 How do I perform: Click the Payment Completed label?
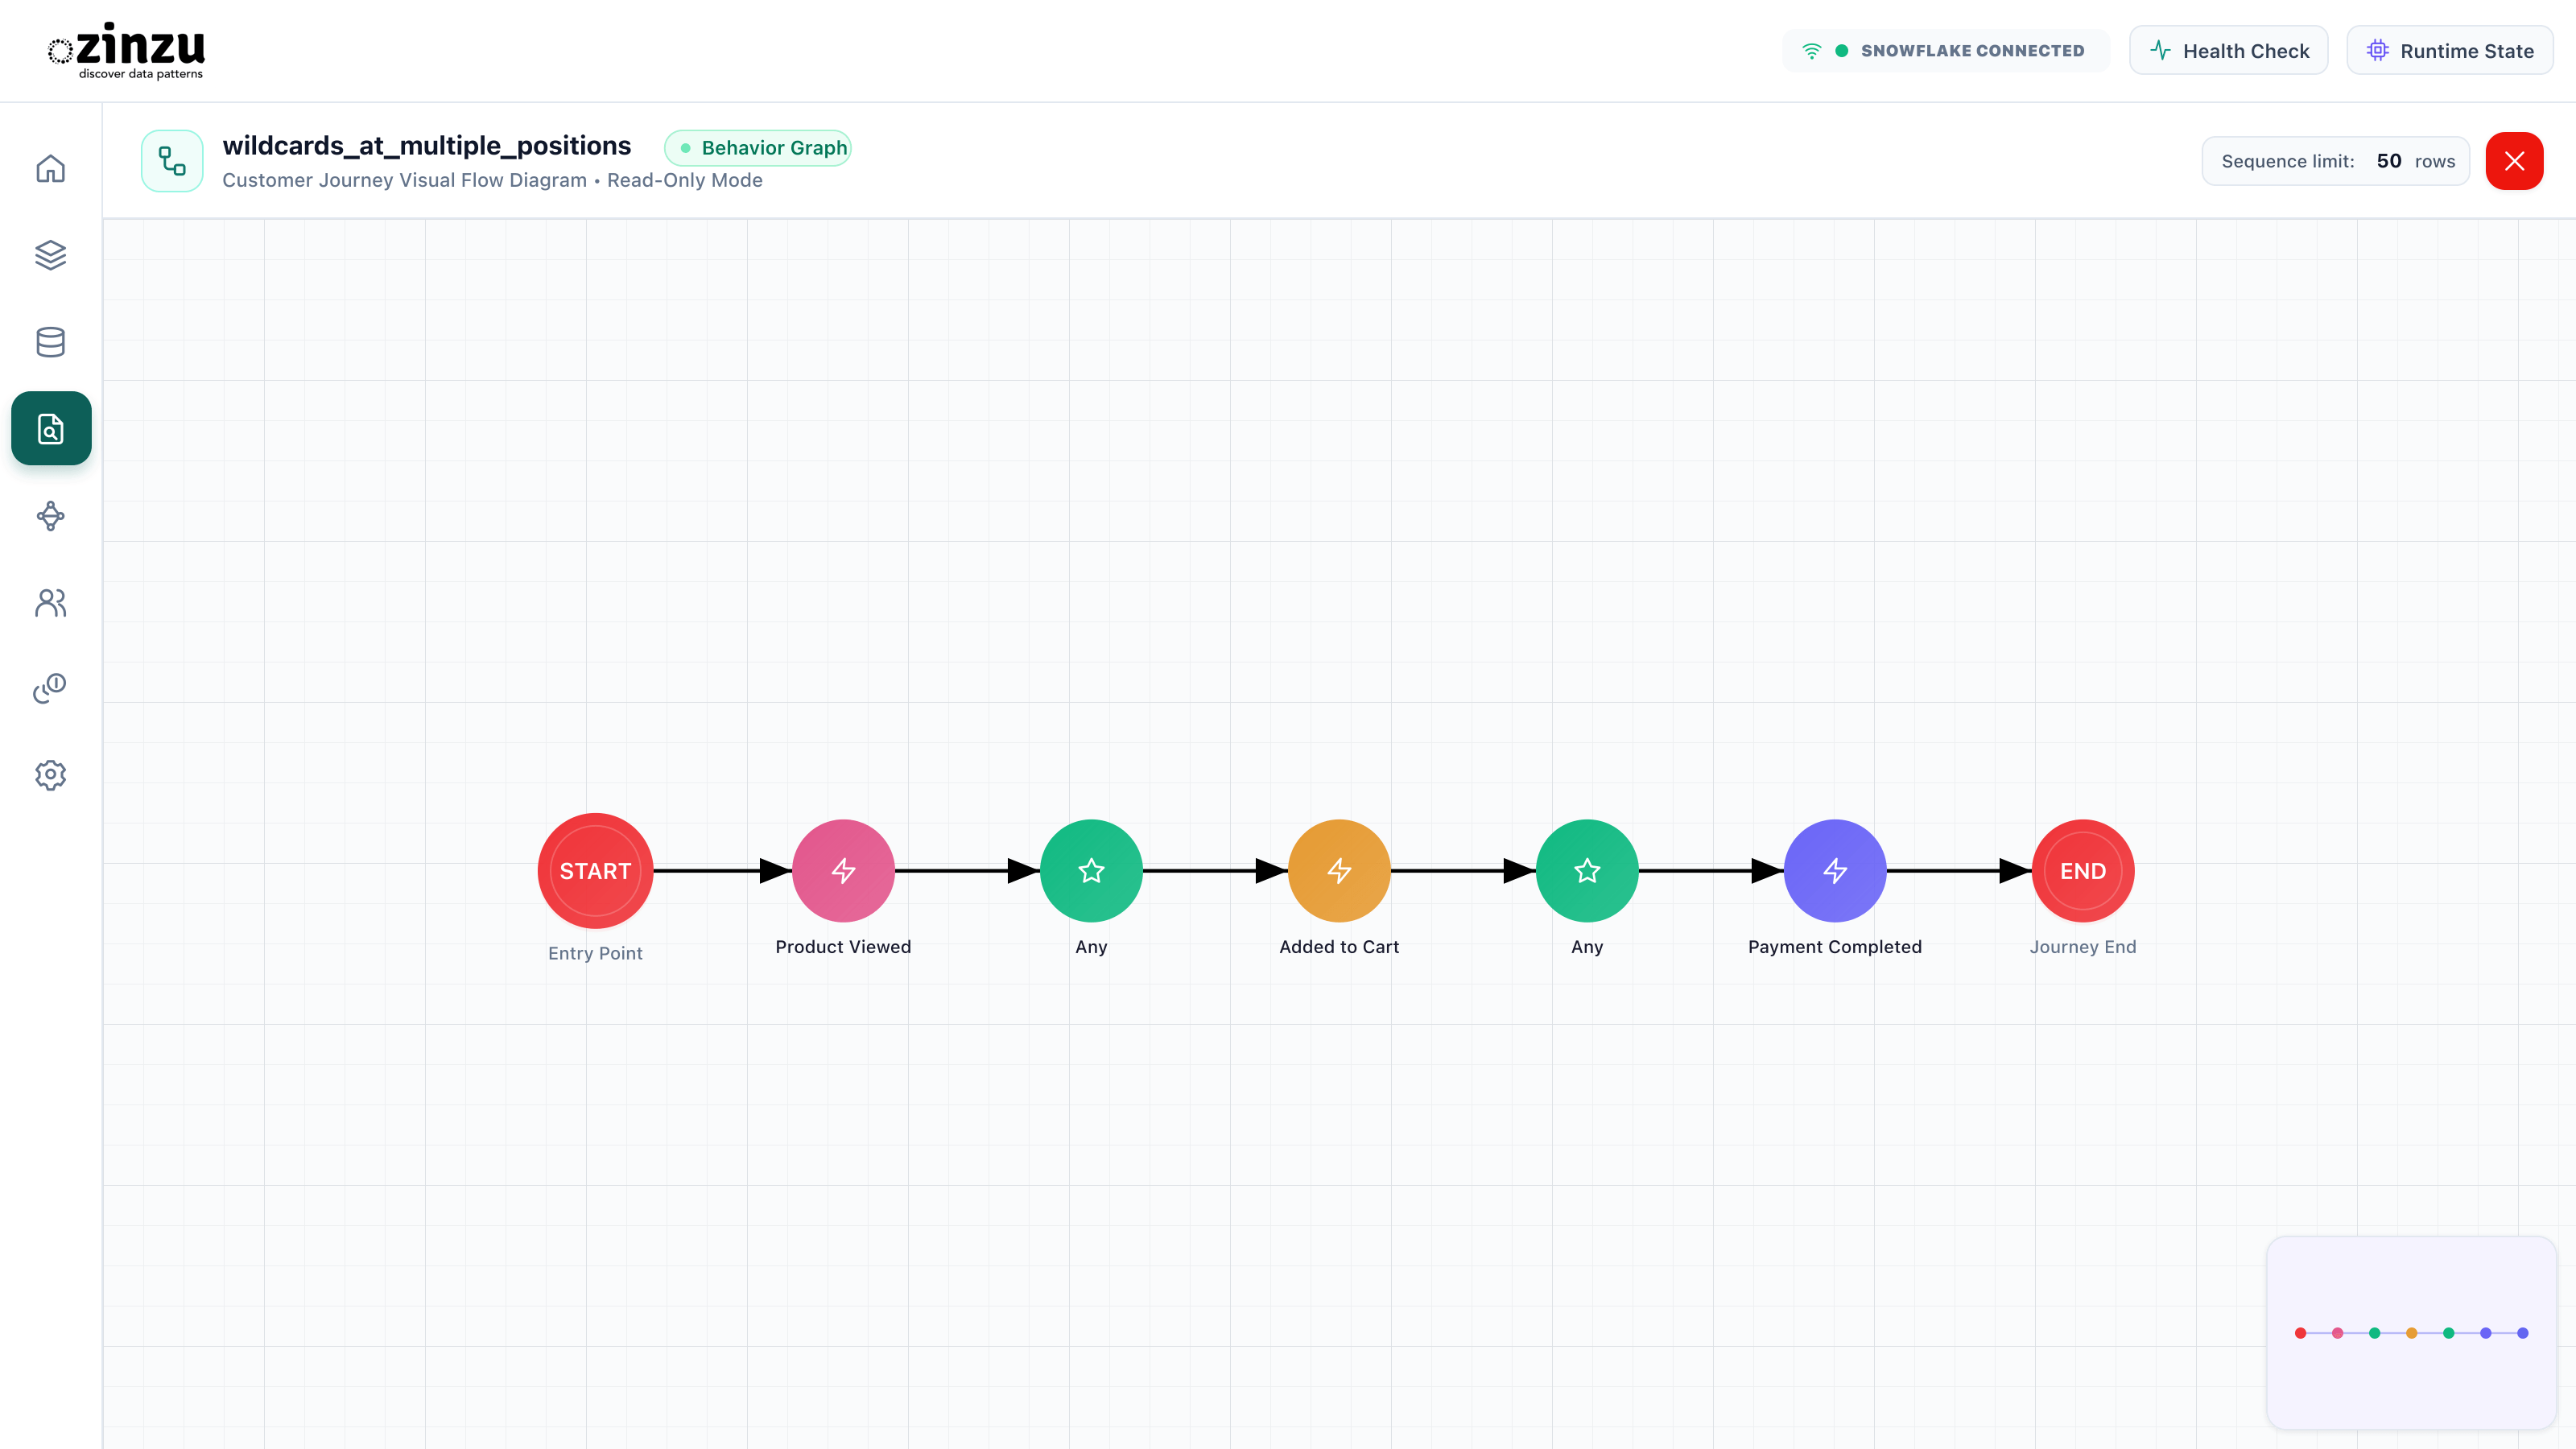coord(1835,947)
